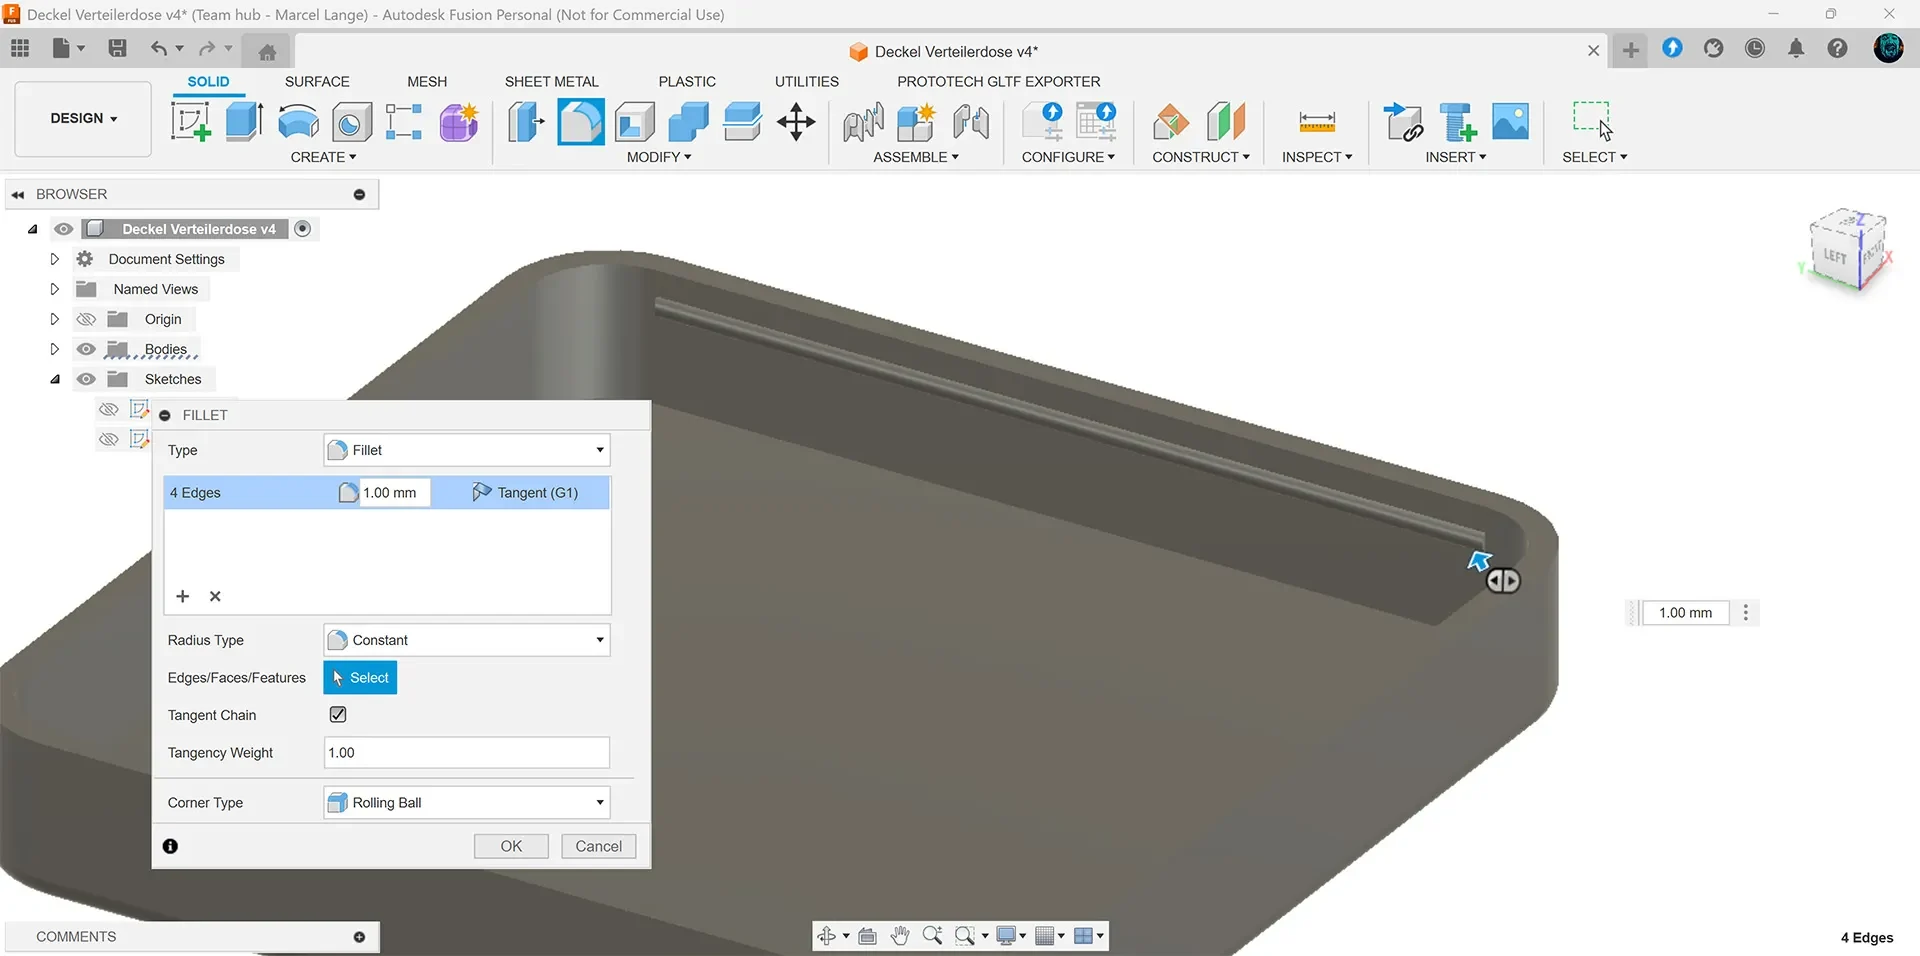Click the Tangency Weight input field
Screen dimensions: 1920x956
coord(467,752)
